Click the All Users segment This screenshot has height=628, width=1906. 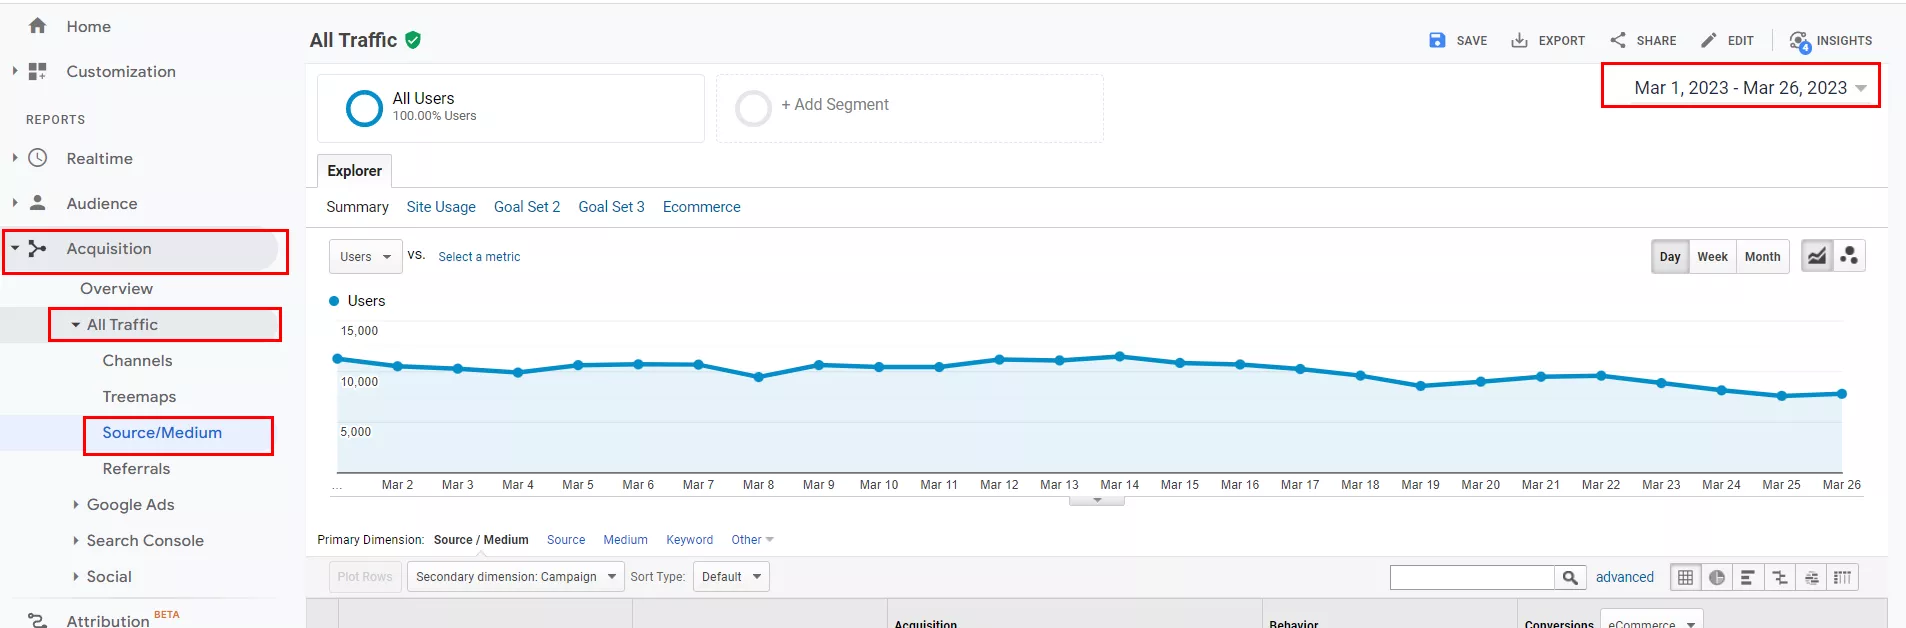tap(511, 108)
